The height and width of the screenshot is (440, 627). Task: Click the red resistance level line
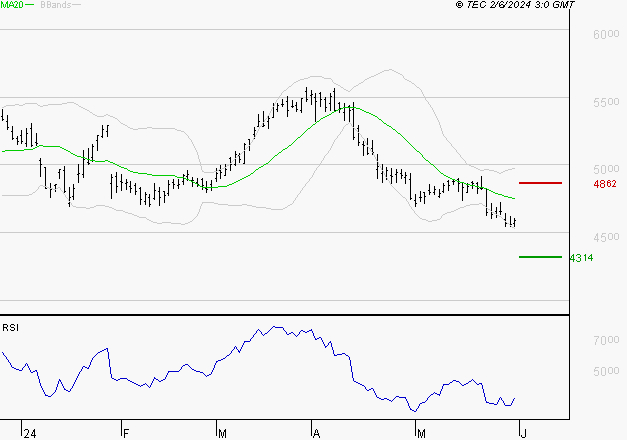coord(540,183)
